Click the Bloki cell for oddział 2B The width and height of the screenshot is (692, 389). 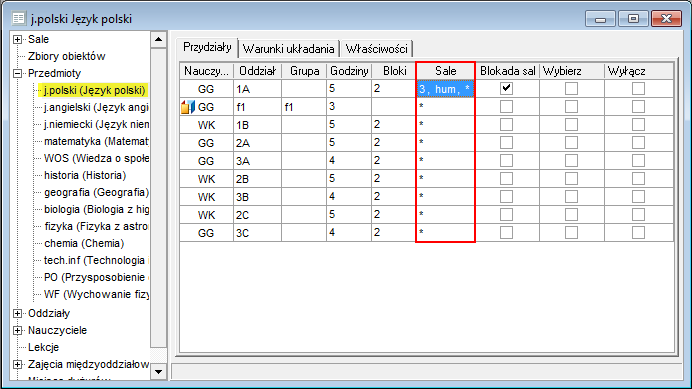pyautogui.click(x=393, y=178)
